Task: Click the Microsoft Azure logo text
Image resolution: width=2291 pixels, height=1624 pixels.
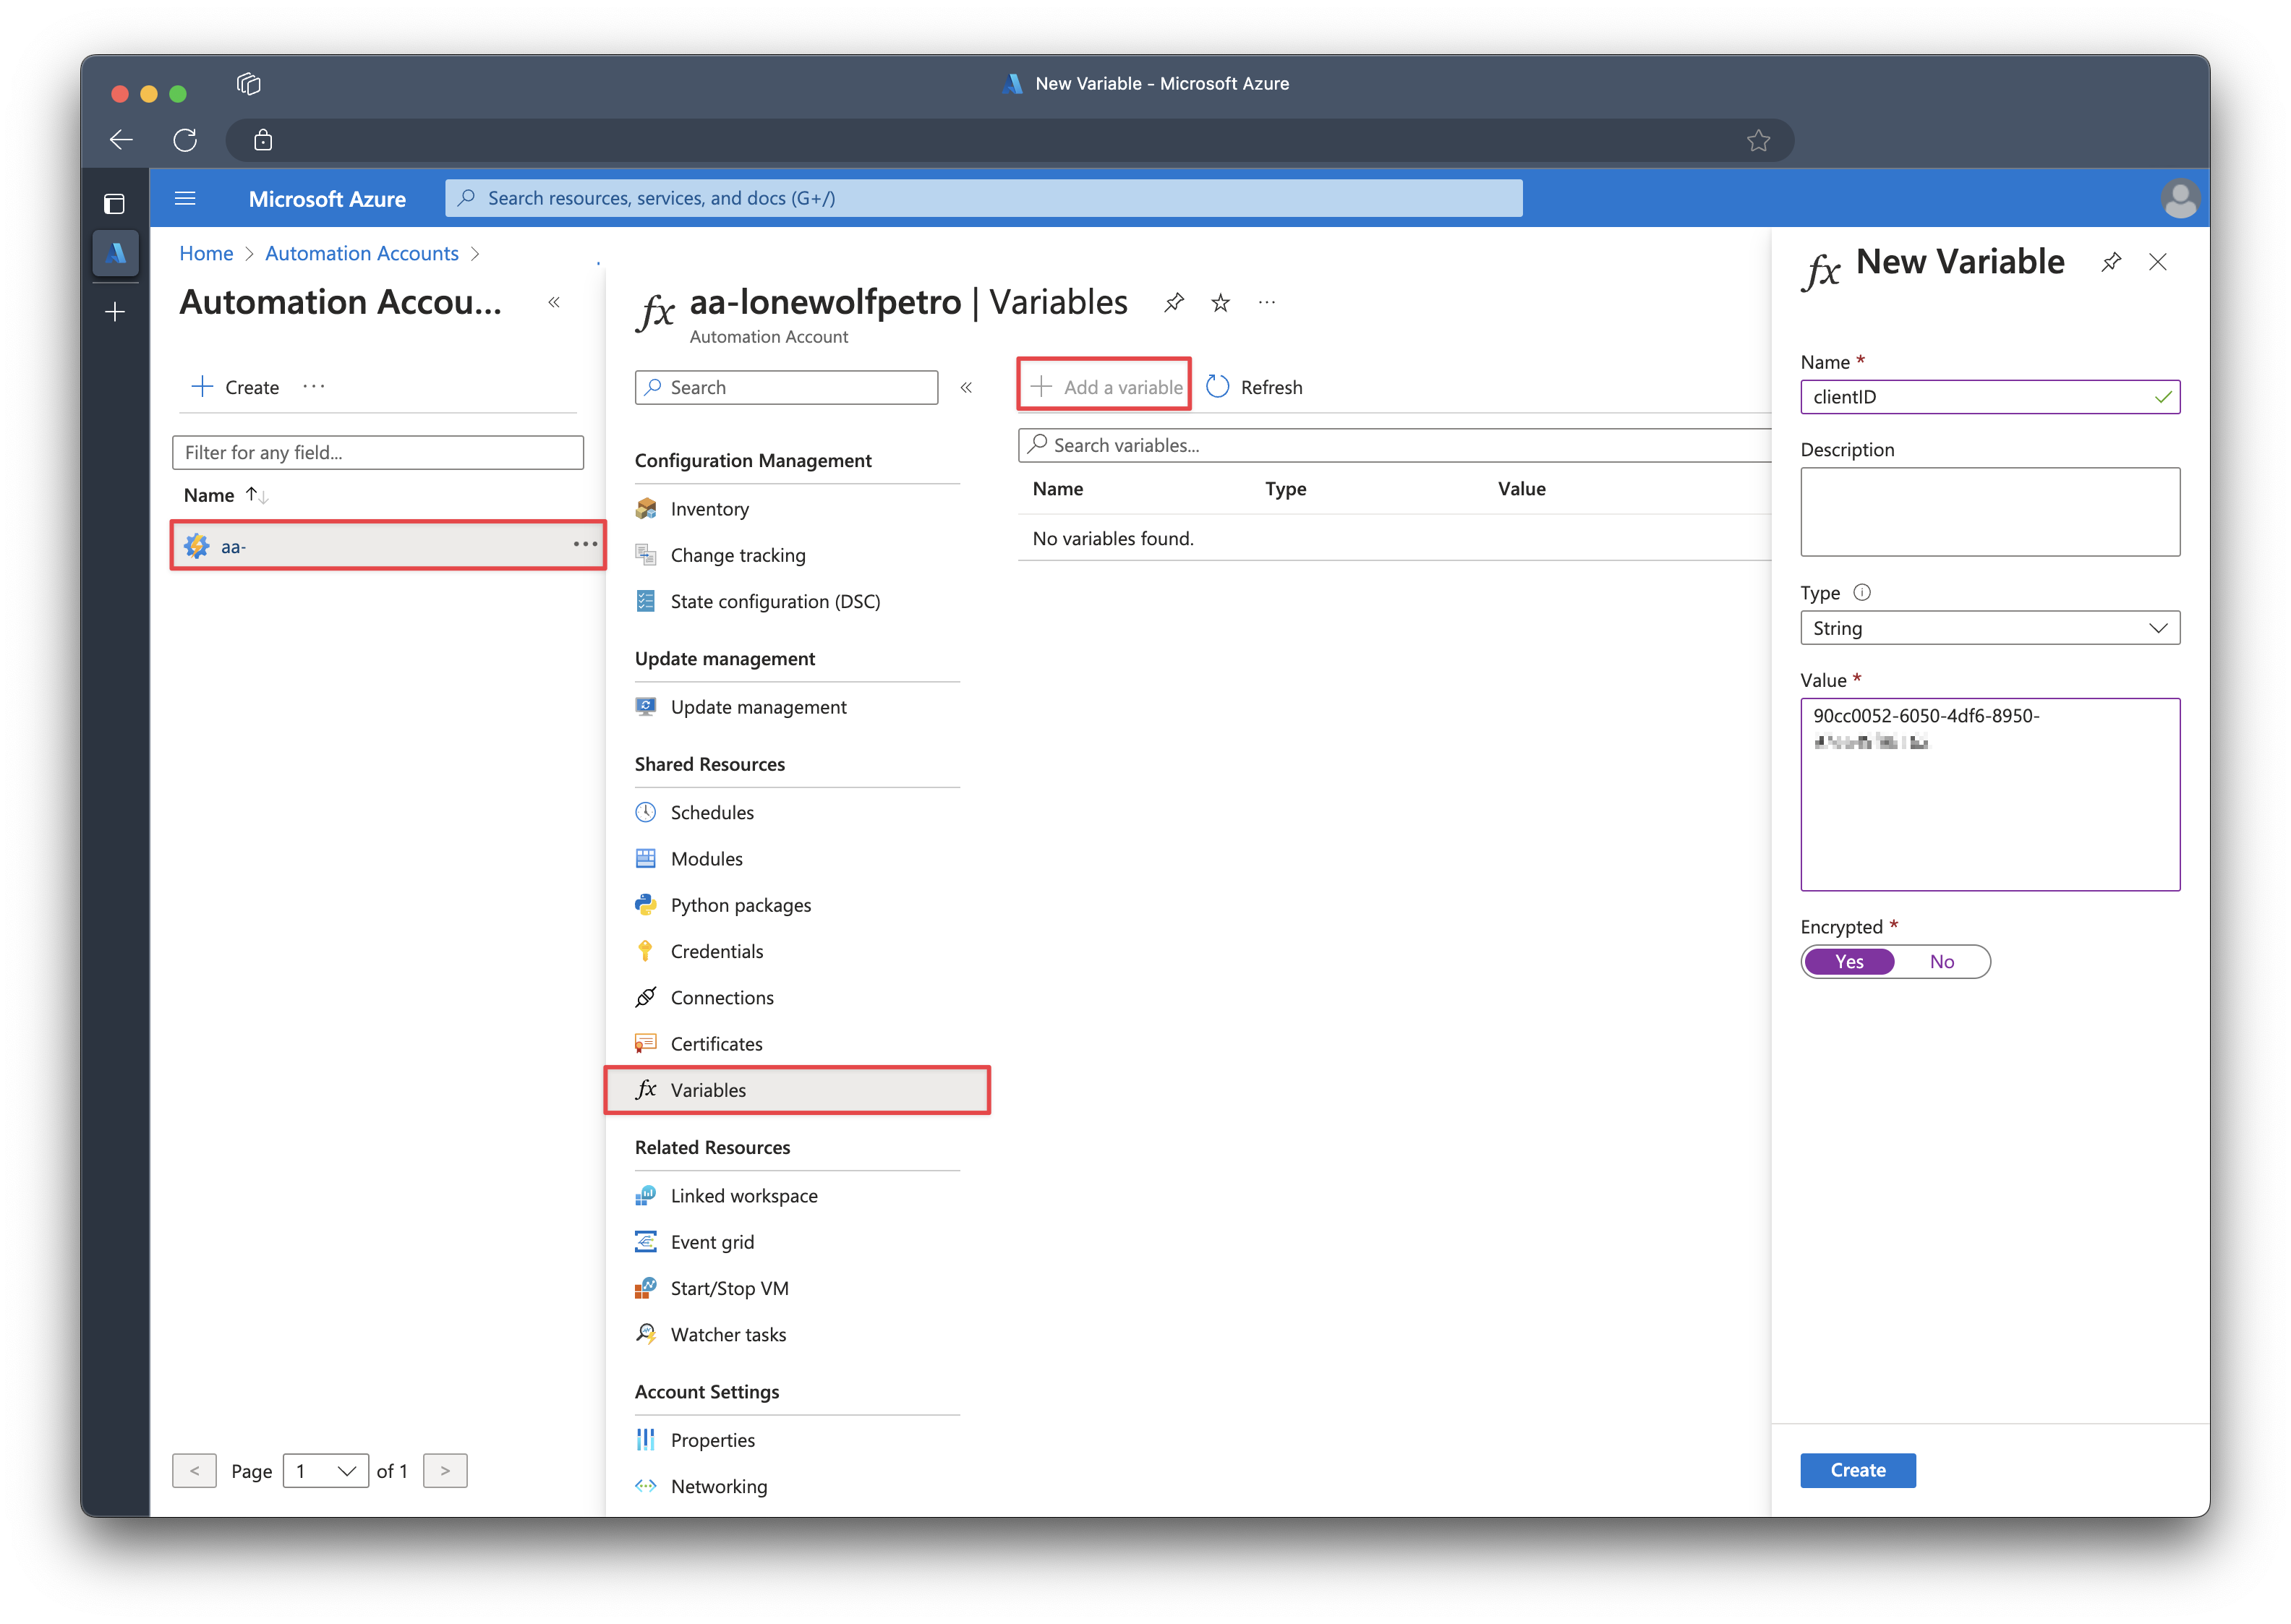Action: [x=327, y=198]
